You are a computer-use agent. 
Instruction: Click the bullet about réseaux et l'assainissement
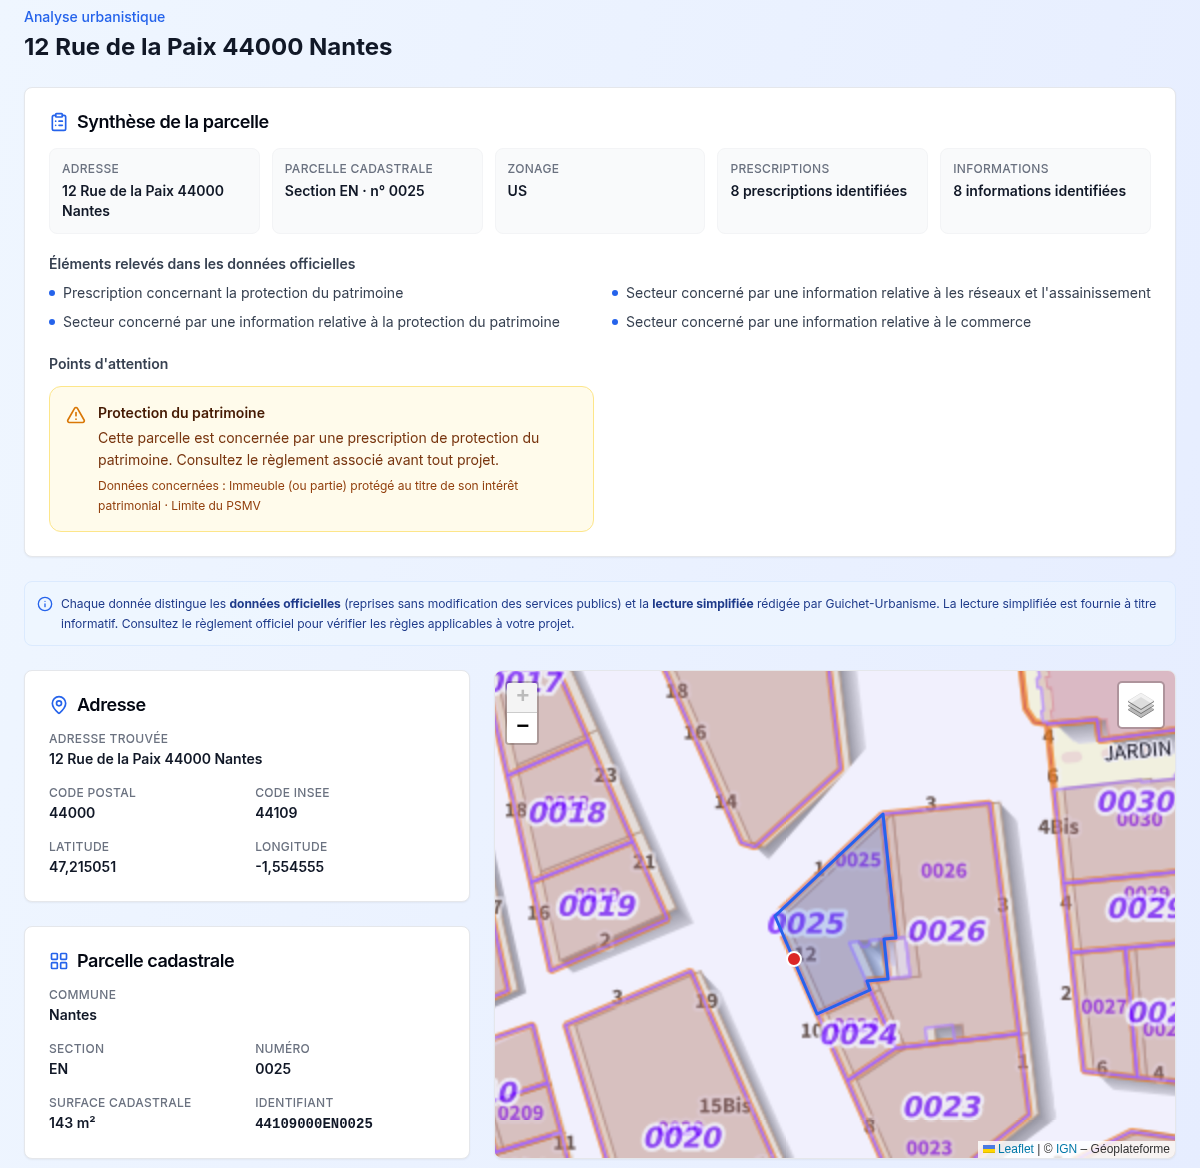point(888,293)
